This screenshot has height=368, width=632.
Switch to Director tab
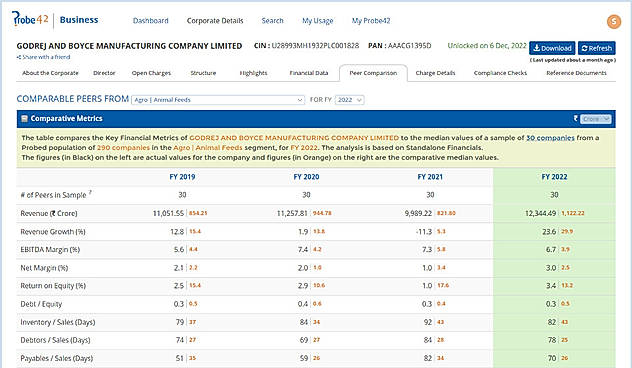tap(104, 73)
